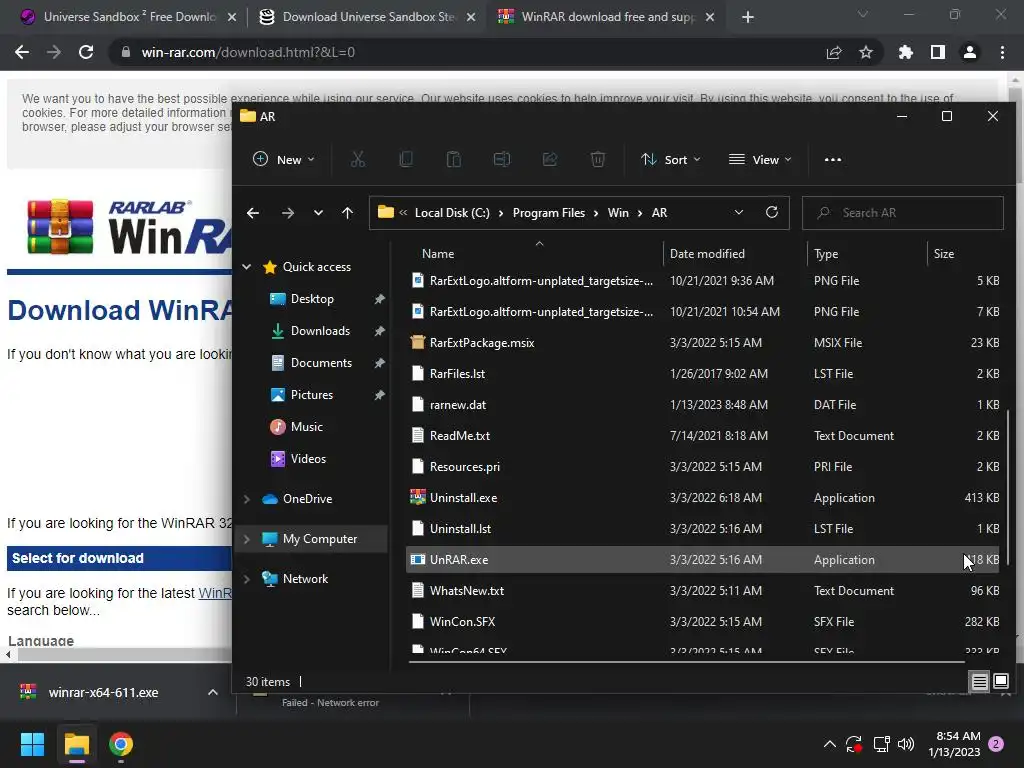Screen dimensions: 1024x768
Task: Click Chrome's back navigation arrow
Action: (22, 52)
